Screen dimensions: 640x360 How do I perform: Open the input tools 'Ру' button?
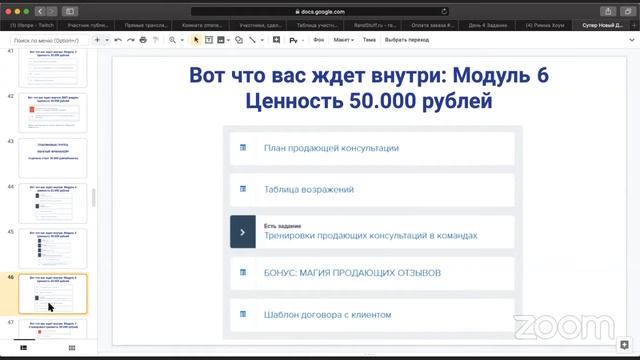(x=293, y=40)
